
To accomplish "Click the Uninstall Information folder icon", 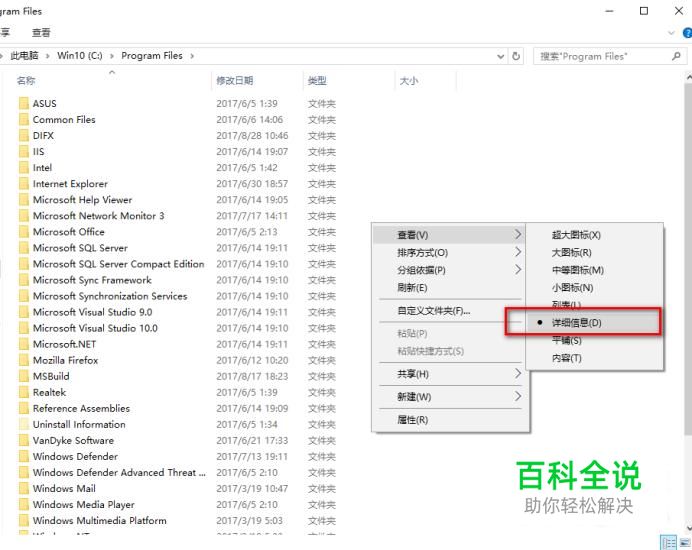I will coord(24,424).
